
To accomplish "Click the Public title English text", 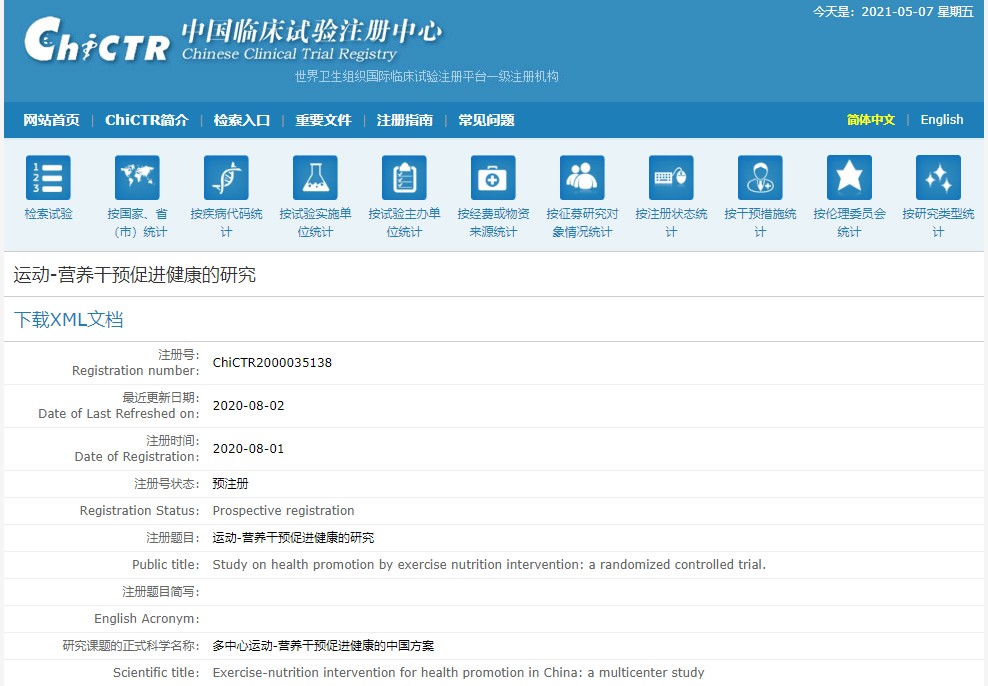I will click(x=489, y=564).
